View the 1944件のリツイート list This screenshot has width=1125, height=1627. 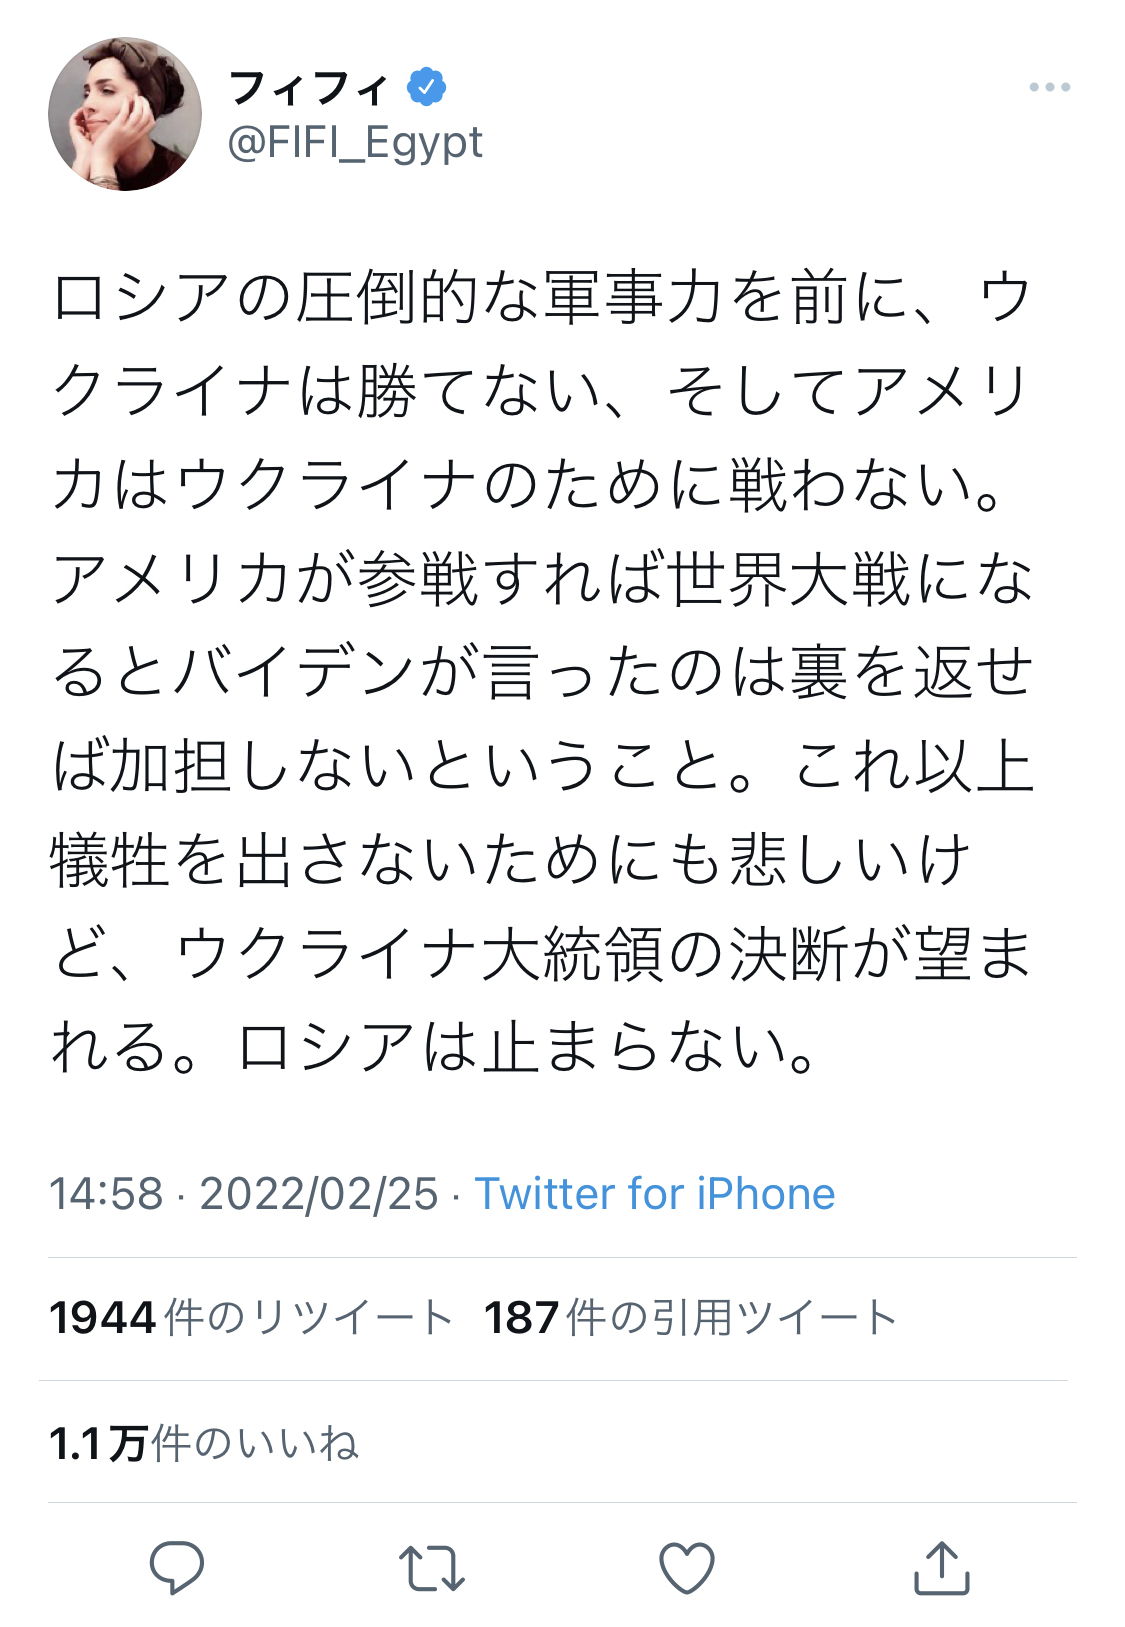251,1318
